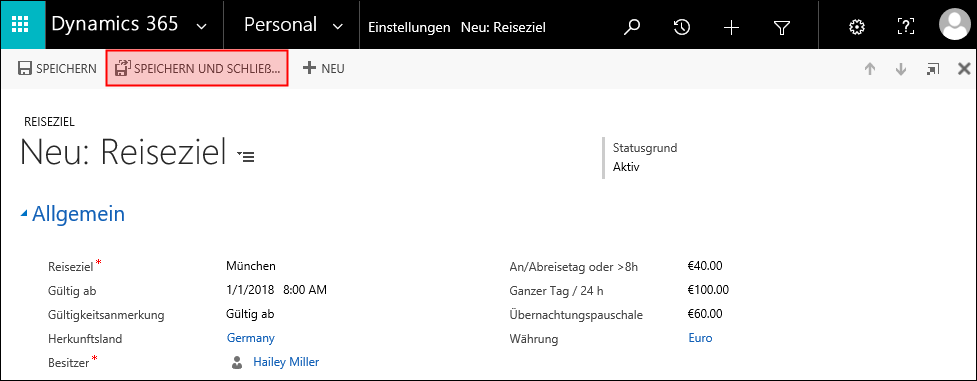
Task: Click the Einstellungen breadcrumb item
Action: (x=409, y=27)
